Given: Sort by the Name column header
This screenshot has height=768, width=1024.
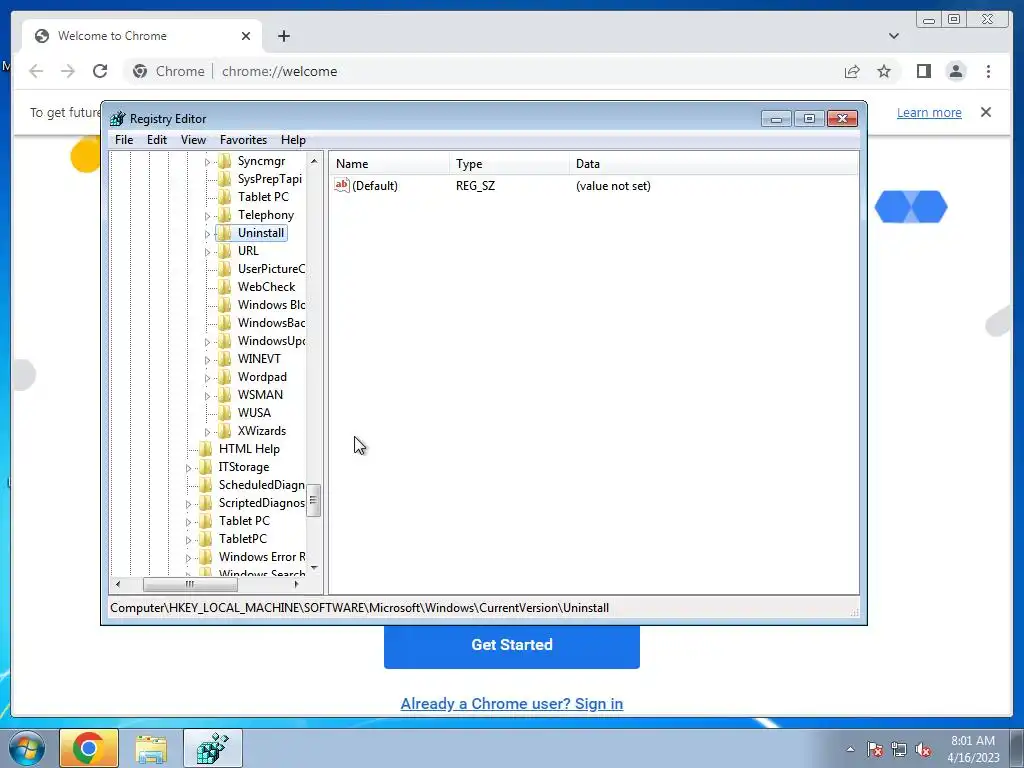Looking at the screenshot, I should 389,164.
